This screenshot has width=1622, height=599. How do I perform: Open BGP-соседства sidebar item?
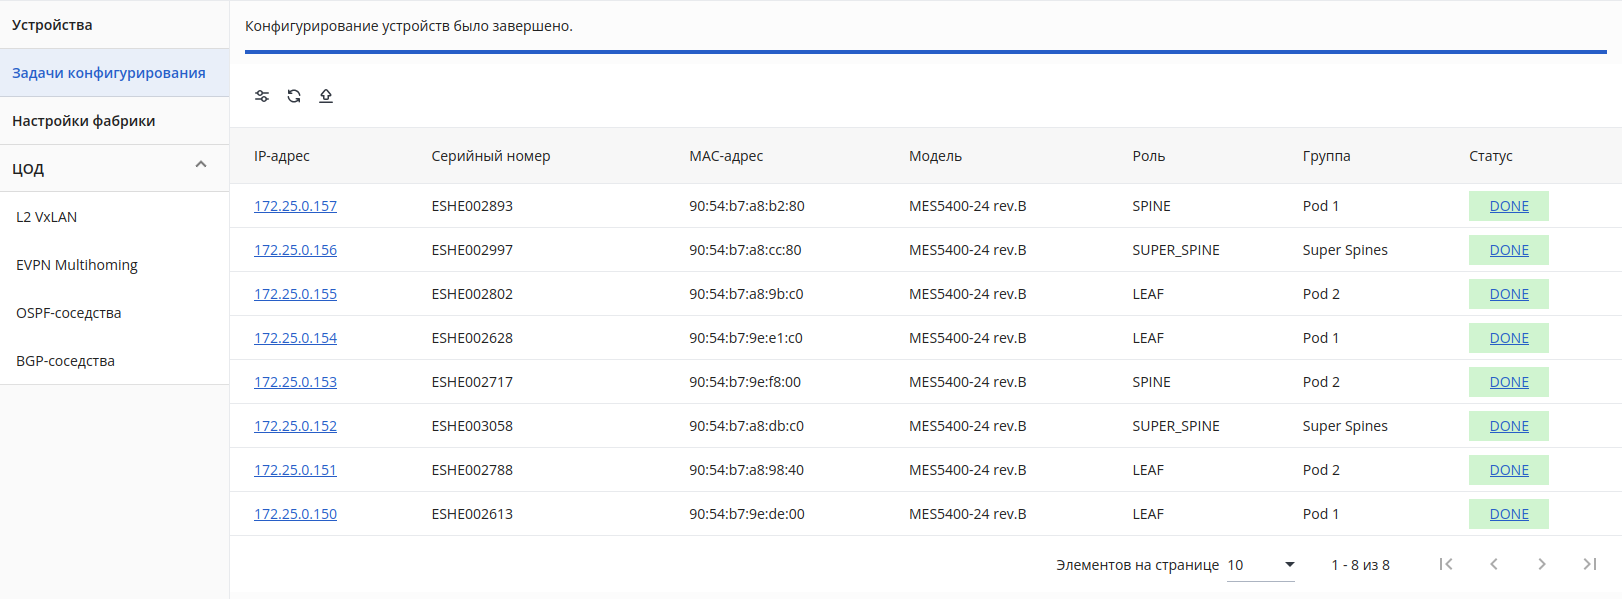coord(114,361)
